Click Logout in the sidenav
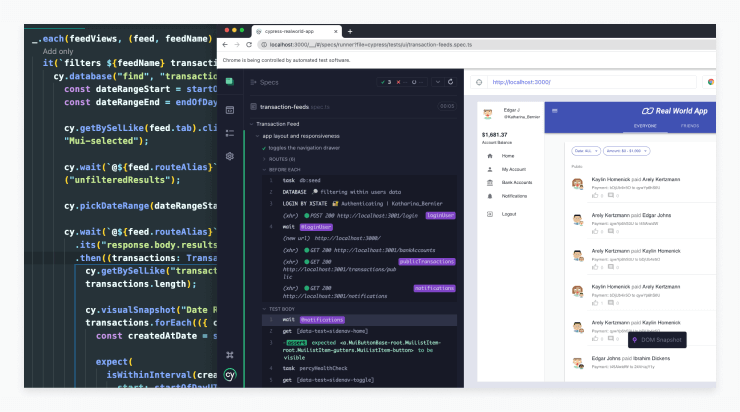Image resolution: width=740 pixels, height=412 pixels. coord(509,214)
